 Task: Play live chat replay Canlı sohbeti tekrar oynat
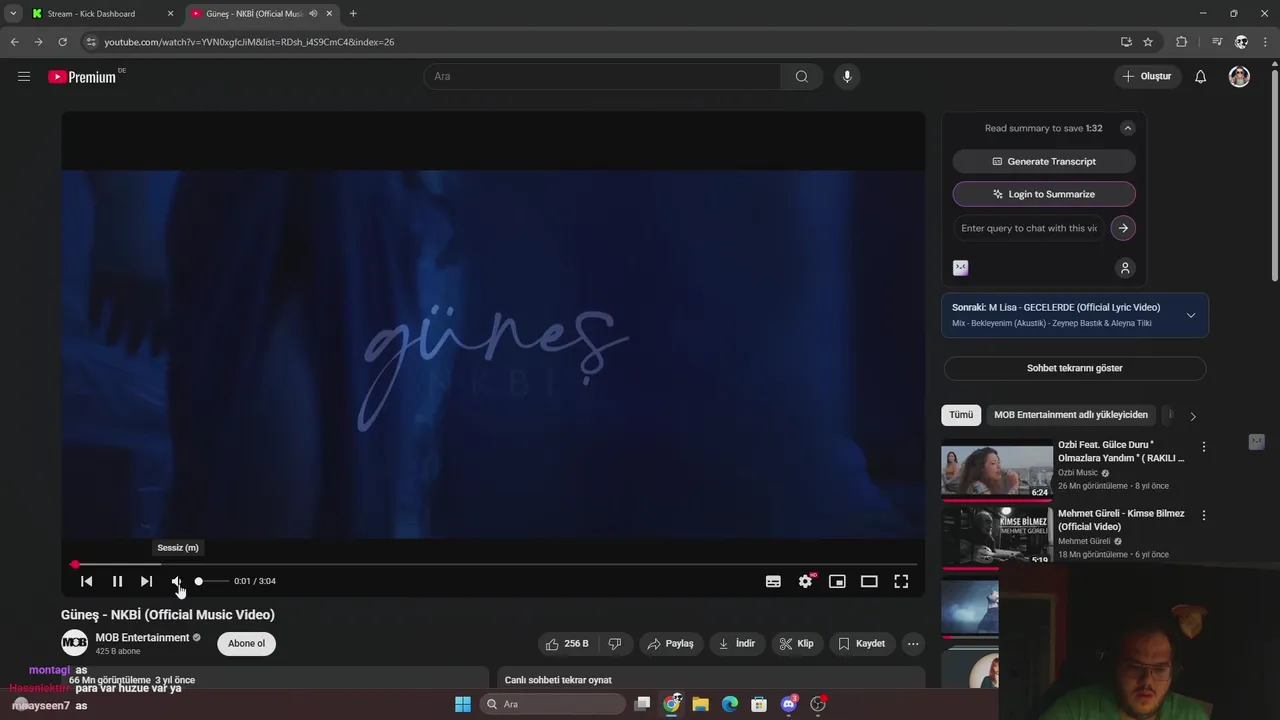click(x=558, y=680)
